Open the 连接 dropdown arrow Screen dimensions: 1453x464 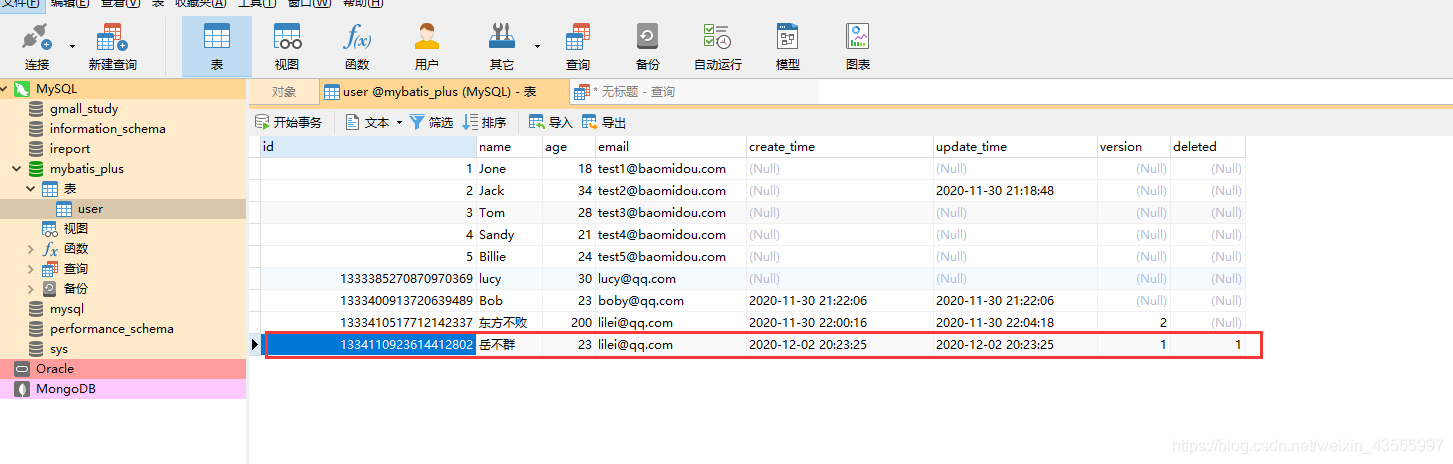[x=72, y=46]
